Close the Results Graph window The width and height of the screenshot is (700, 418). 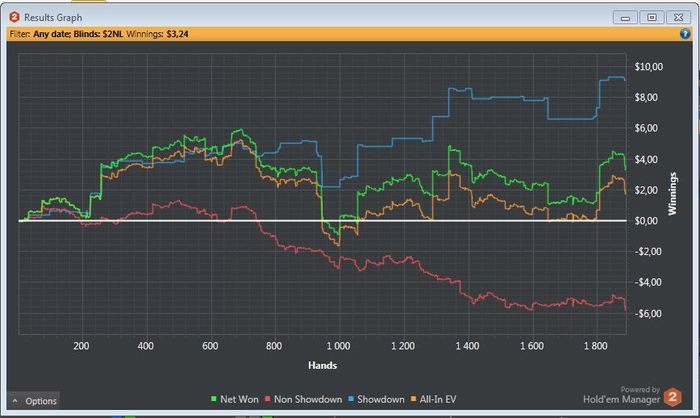click(679, 17)
